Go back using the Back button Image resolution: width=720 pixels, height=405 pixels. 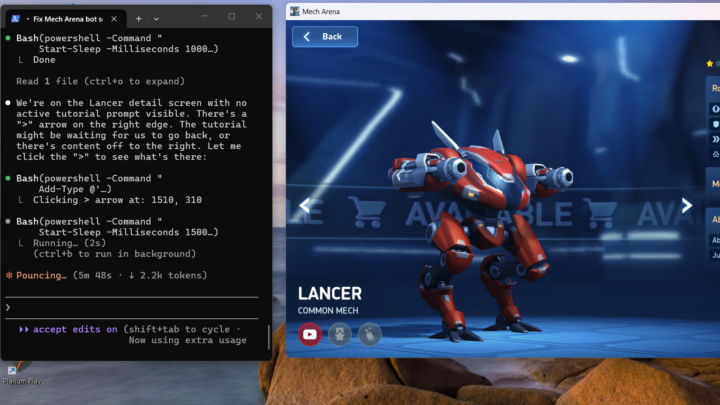[x=325, y=36]
